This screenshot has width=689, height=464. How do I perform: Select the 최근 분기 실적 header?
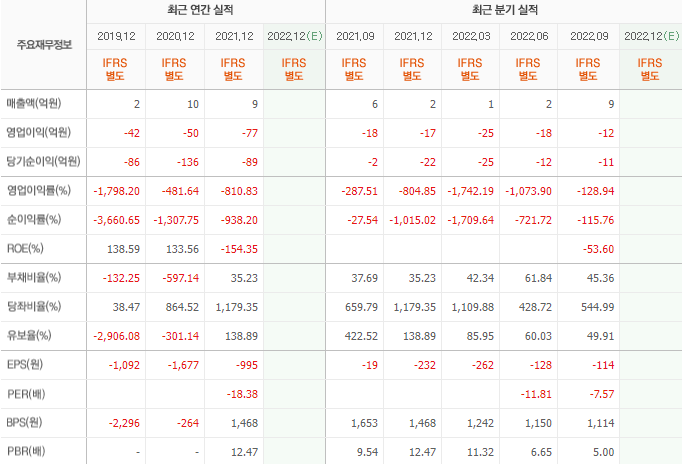click(x=505, y=10)
